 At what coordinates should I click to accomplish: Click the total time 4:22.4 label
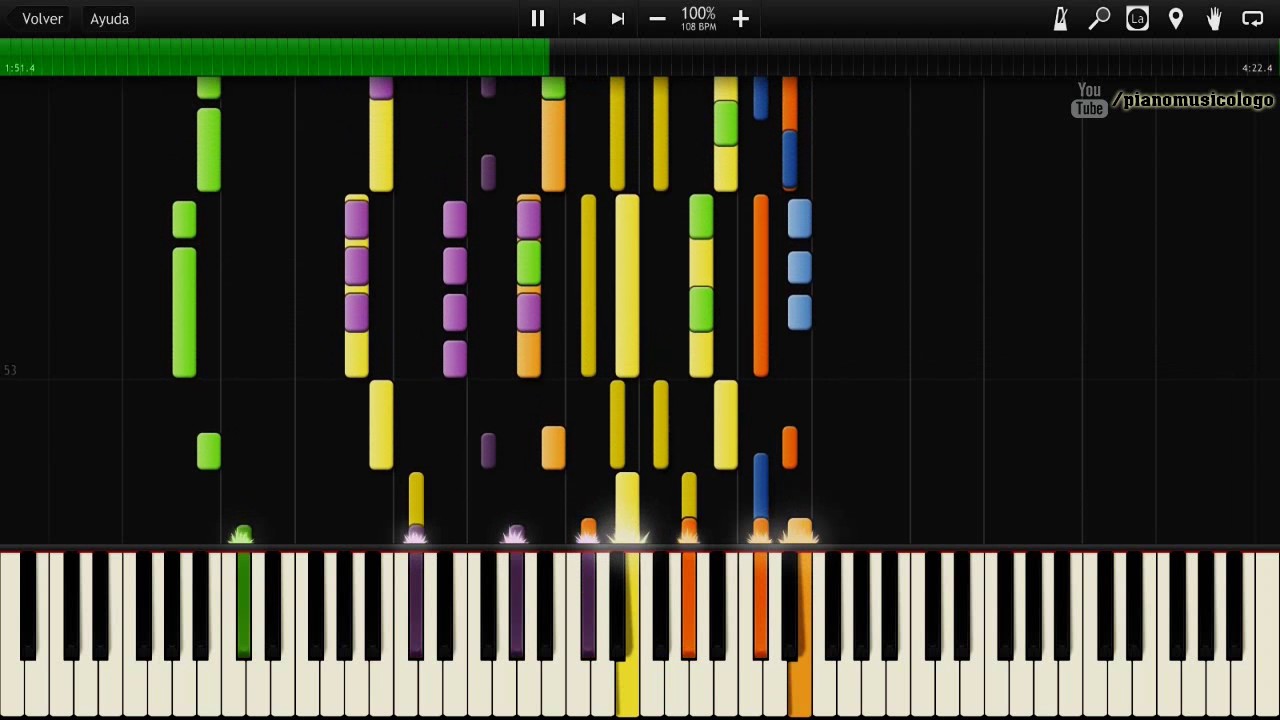coord(1257,68)
